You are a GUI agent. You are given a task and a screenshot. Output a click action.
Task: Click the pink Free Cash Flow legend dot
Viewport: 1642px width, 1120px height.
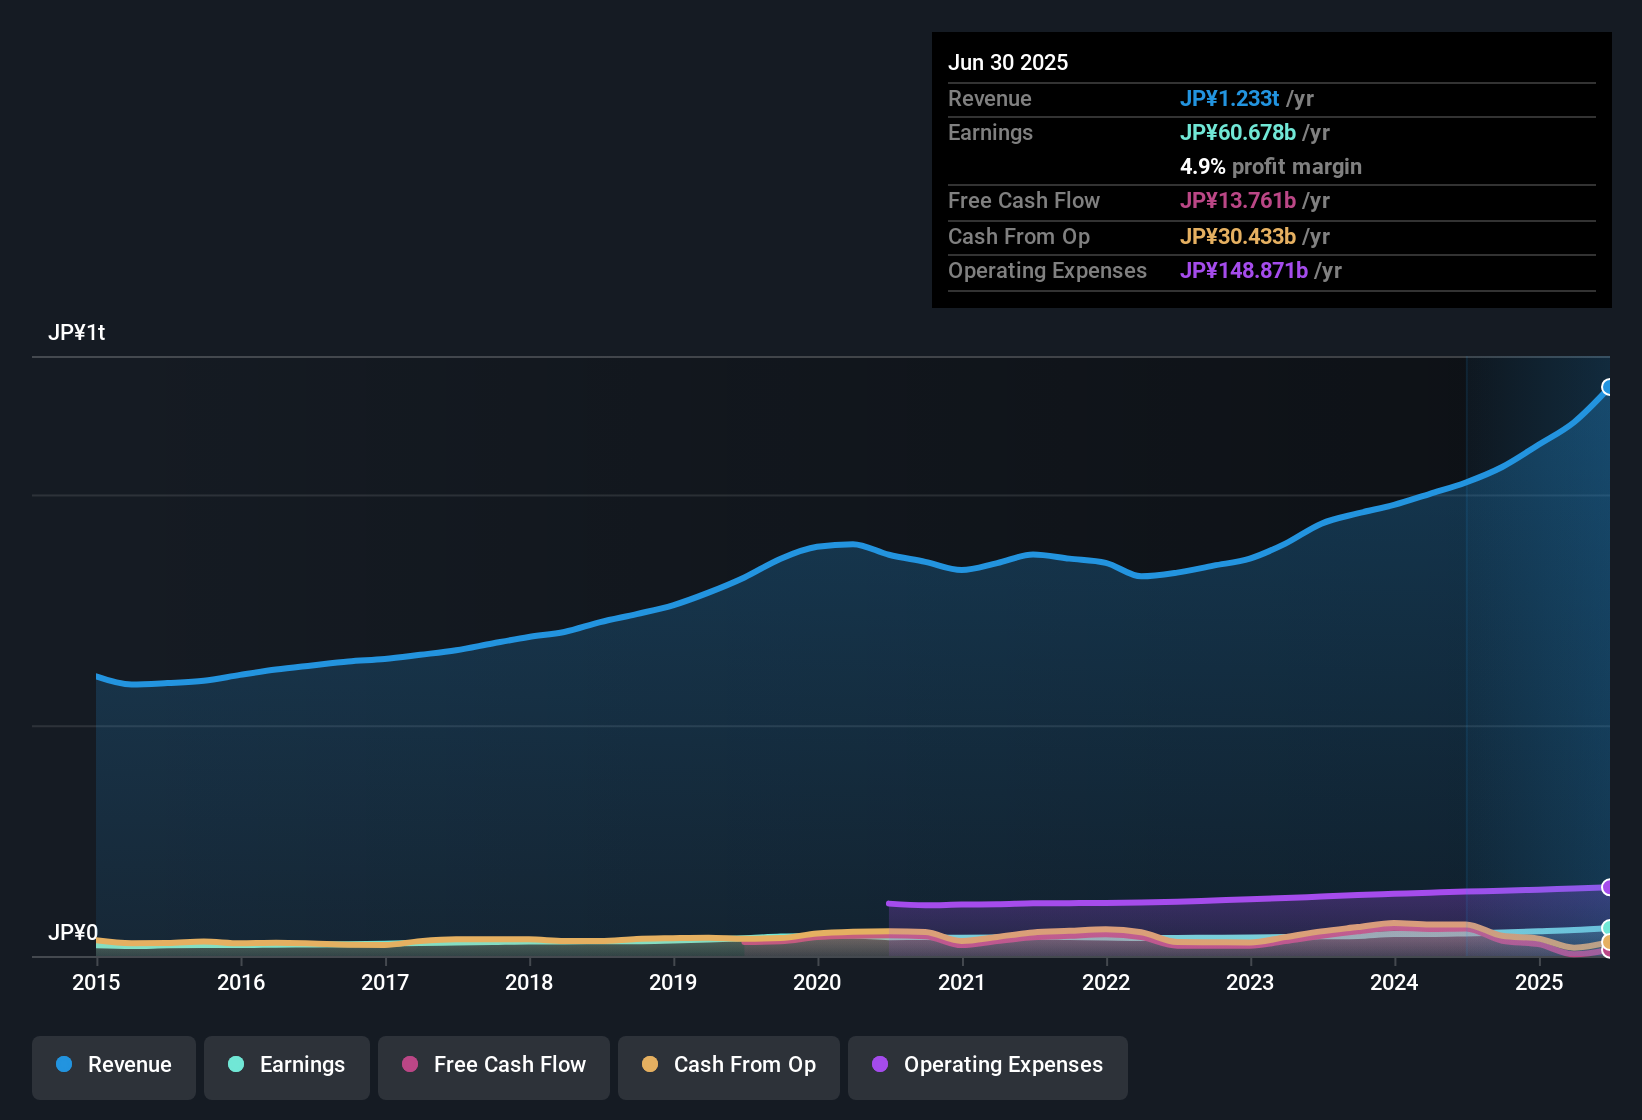410,1065
